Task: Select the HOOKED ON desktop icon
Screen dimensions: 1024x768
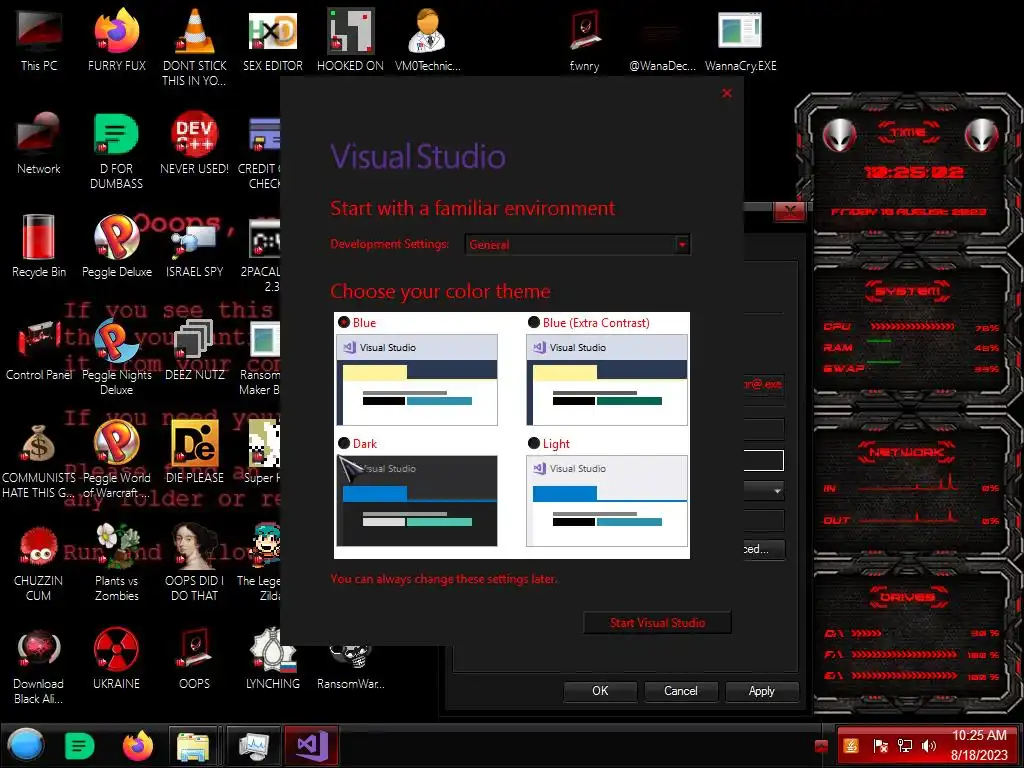Action: point(351,40)
